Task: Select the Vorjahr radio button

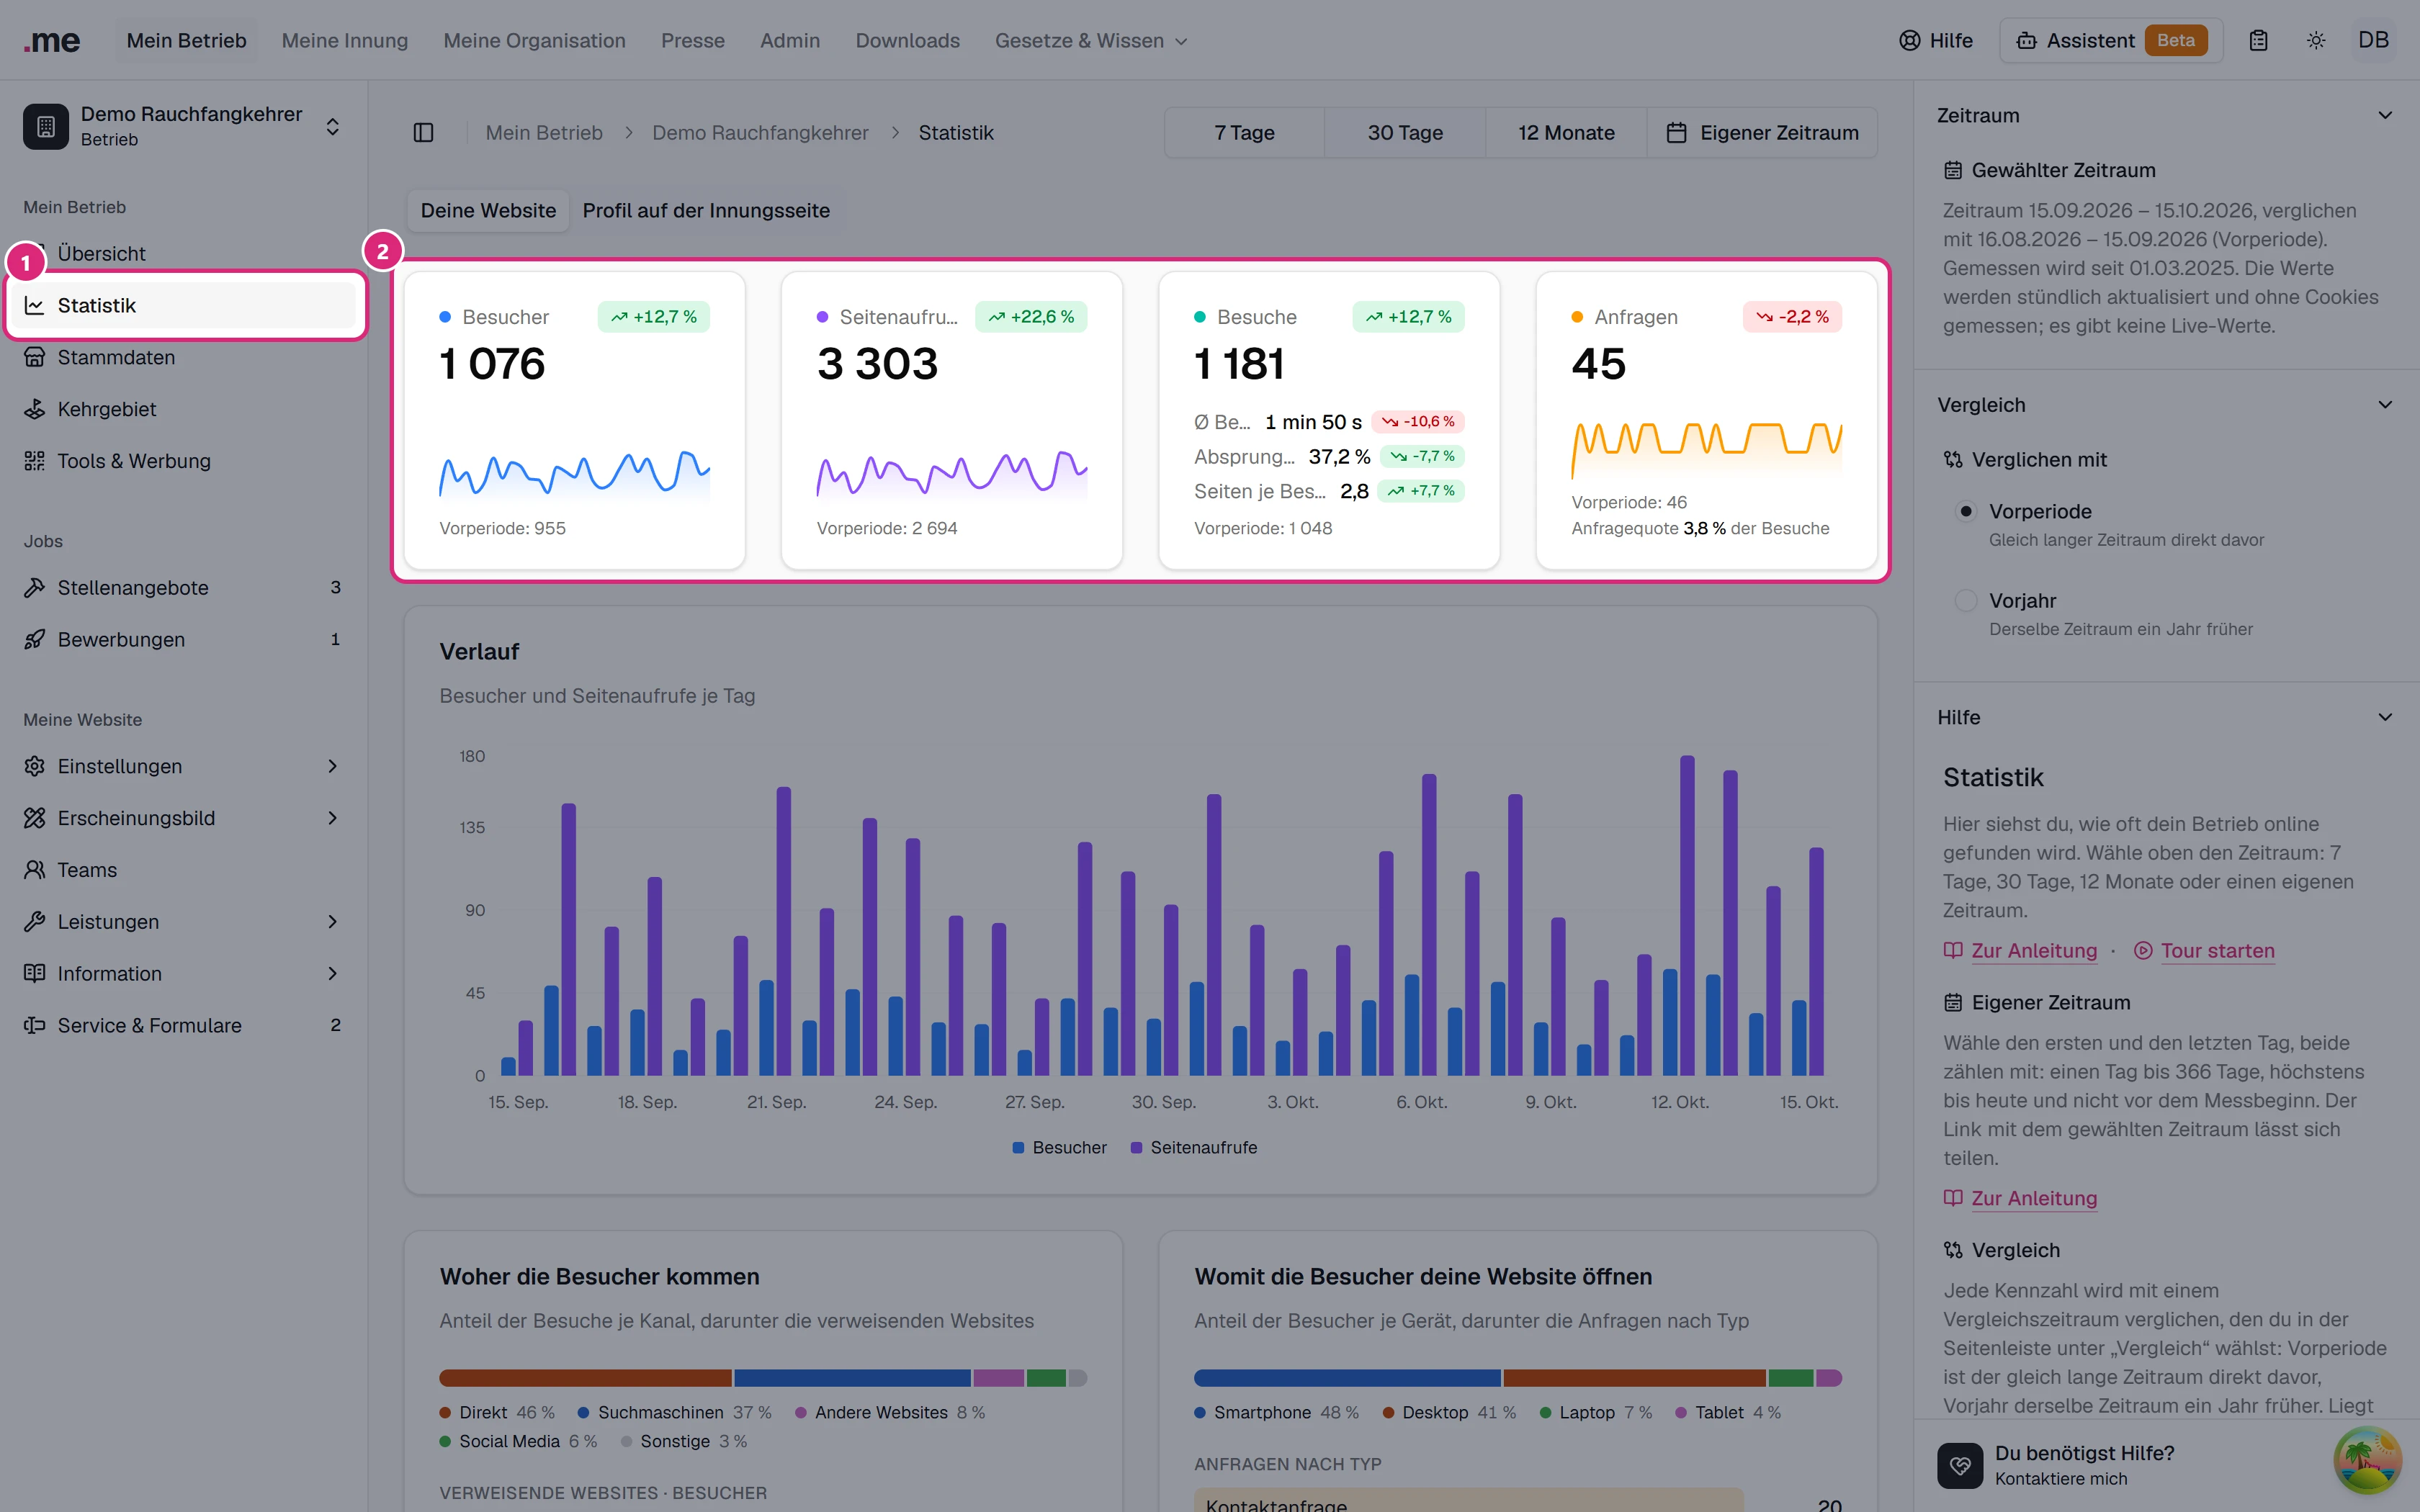Action: tap(1966, 601)
